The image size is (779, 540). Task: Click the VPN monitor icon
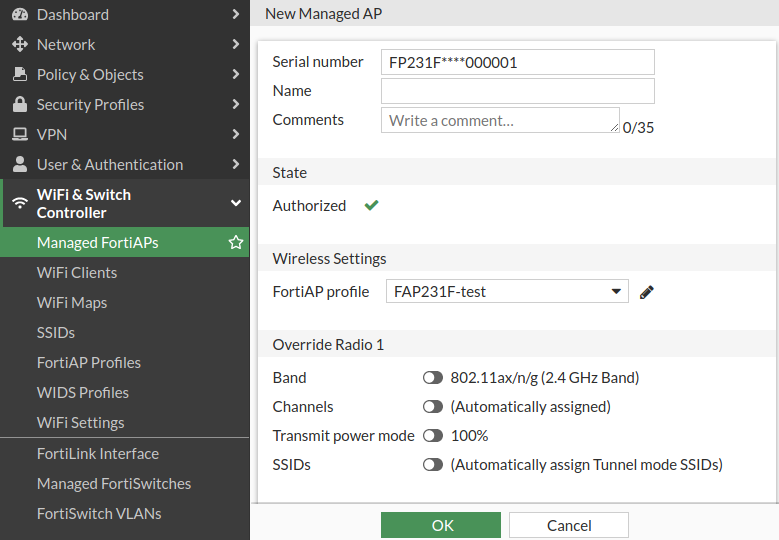point(19,135)
